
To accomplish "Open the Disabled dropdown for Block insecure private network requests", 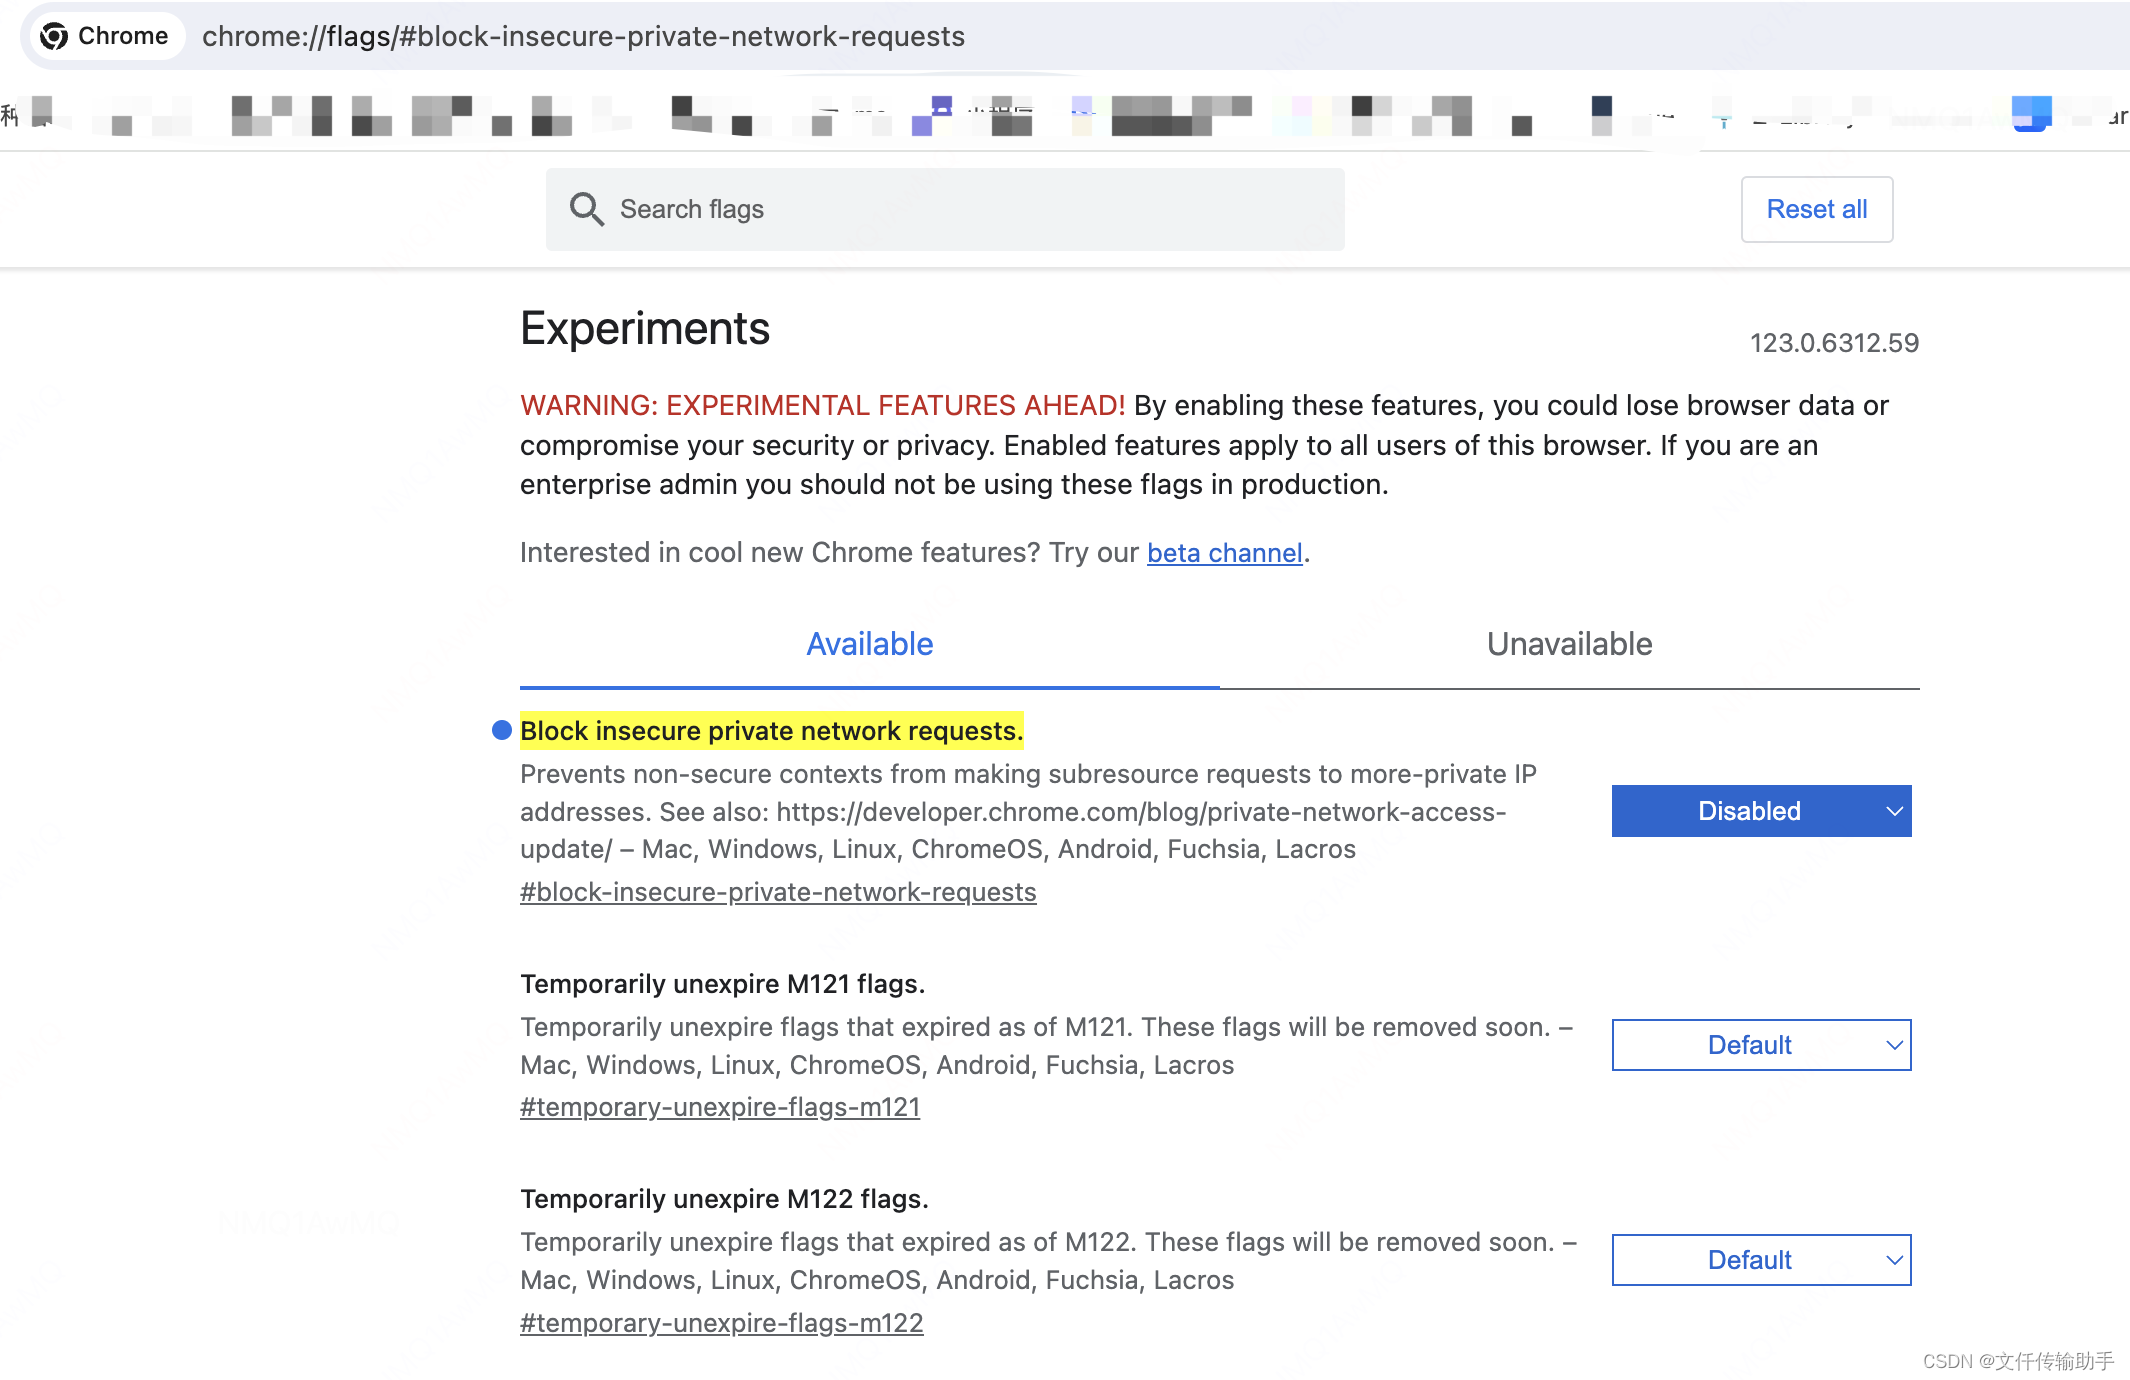I will coord(1760,811).
